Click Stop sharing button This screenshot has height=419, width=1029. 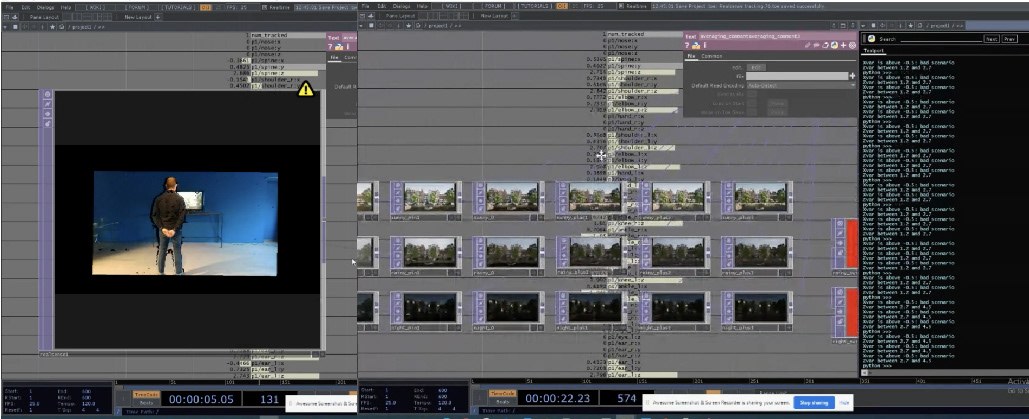point(814,403)
